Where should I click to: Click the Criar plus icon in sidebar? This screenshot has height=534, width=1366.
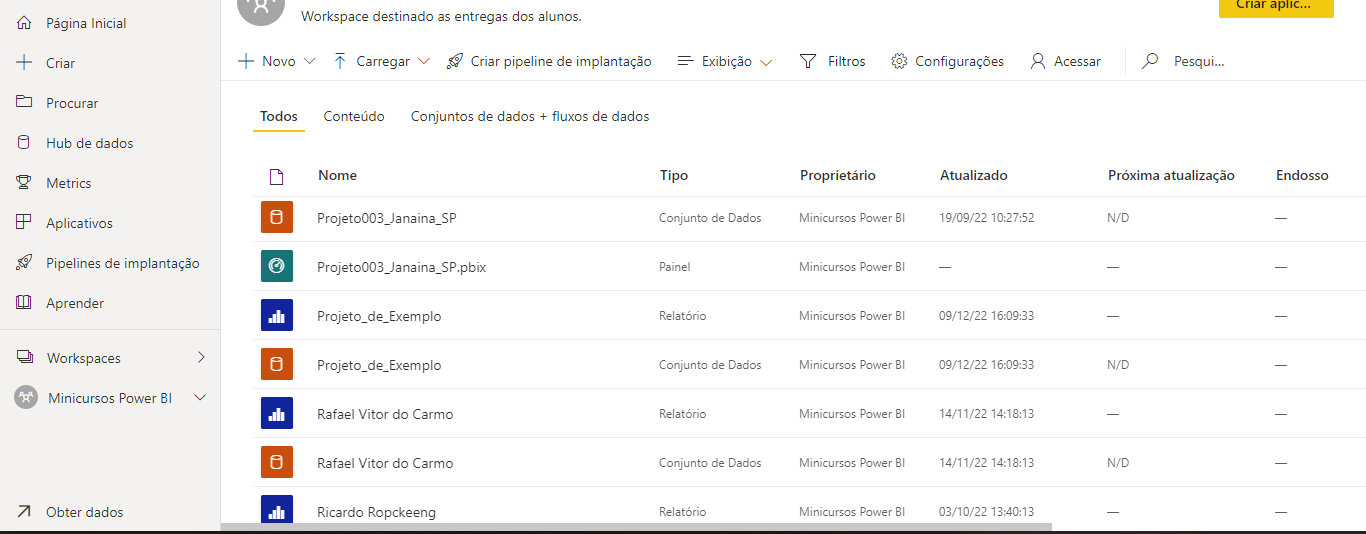(24, 63)
